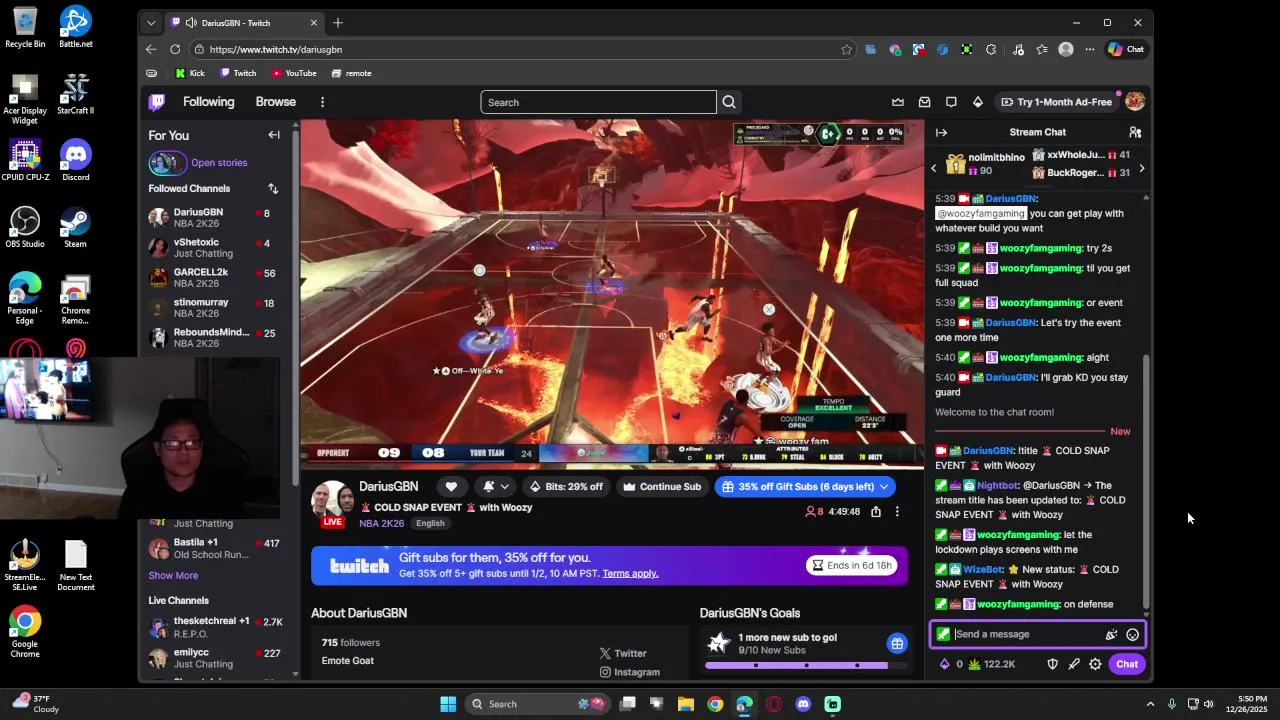Open the remote bookmark folder
Viewport: 1280px width, 720px height.
tap(351, 73)
